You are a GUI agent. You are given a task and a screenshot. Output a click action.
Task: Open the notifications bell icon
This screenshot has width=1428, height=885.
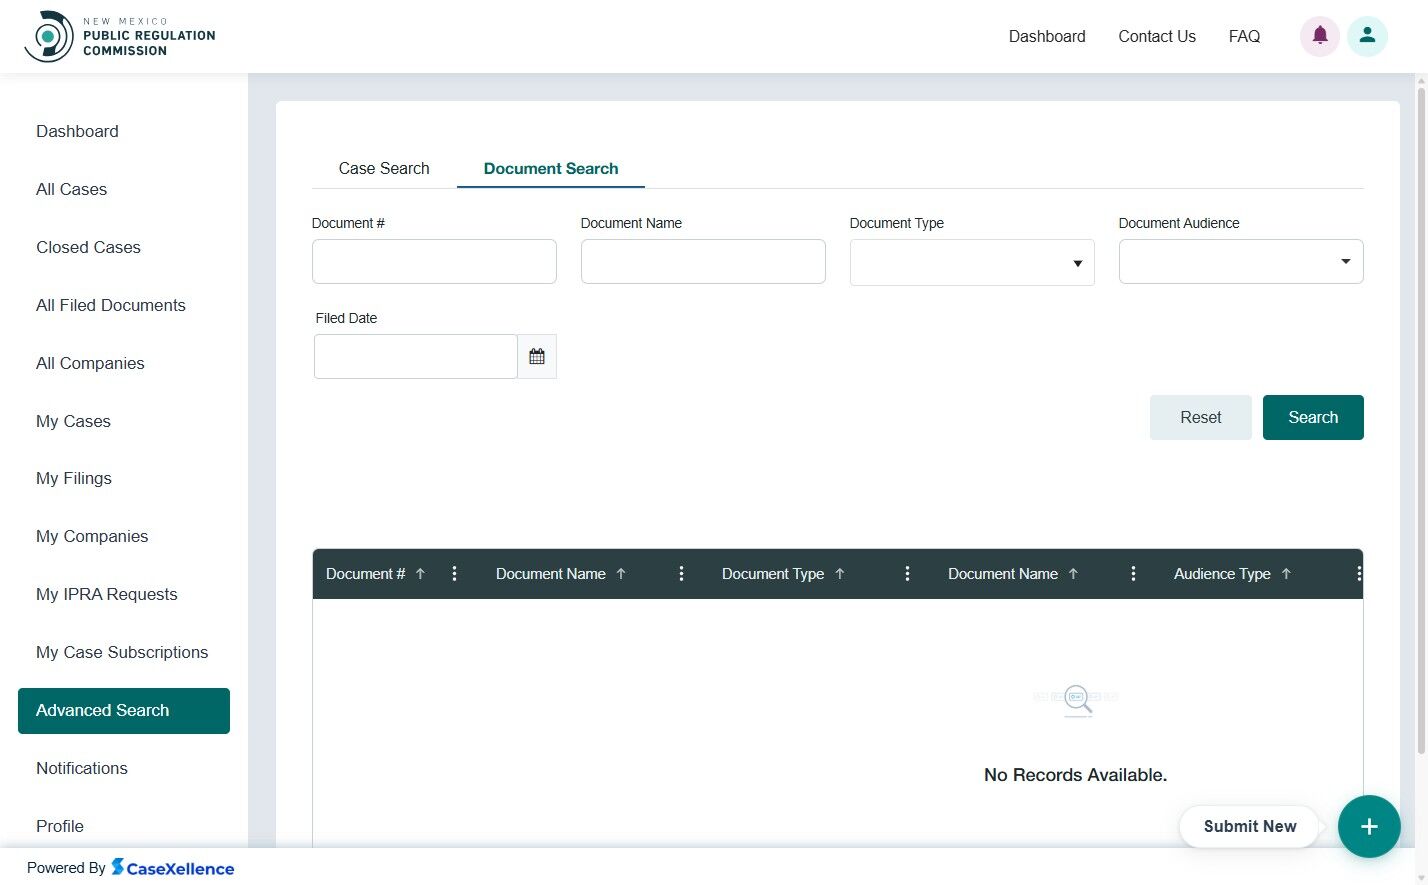[x=1319, y=36]
